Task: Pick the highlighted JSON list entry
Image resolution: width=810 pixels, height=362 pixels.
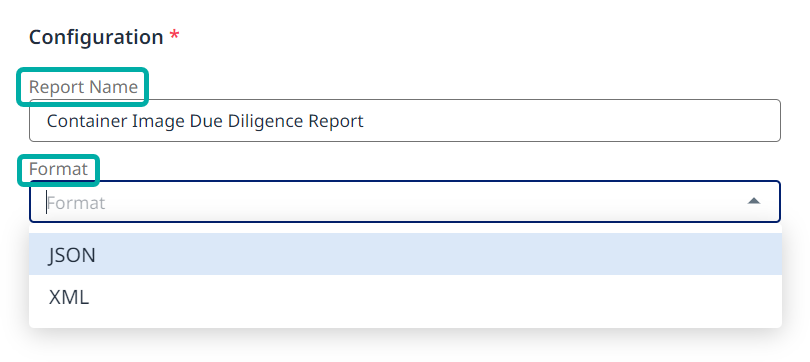Action: tap(405, 254)
